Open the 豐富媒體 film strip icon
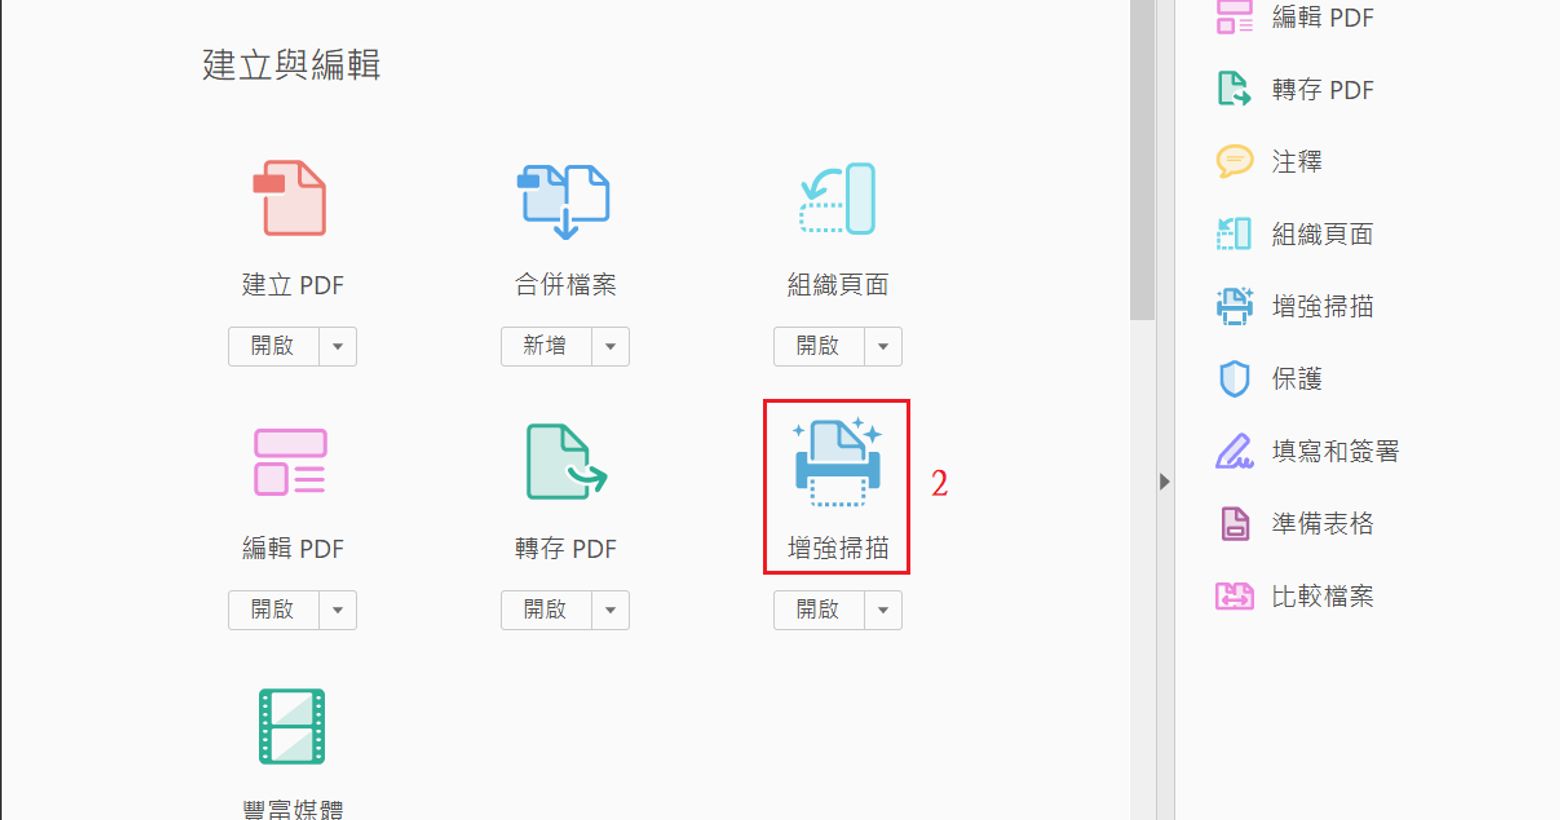The width and height of the screenshot is (1560, 820). click(x=291, y=726)
